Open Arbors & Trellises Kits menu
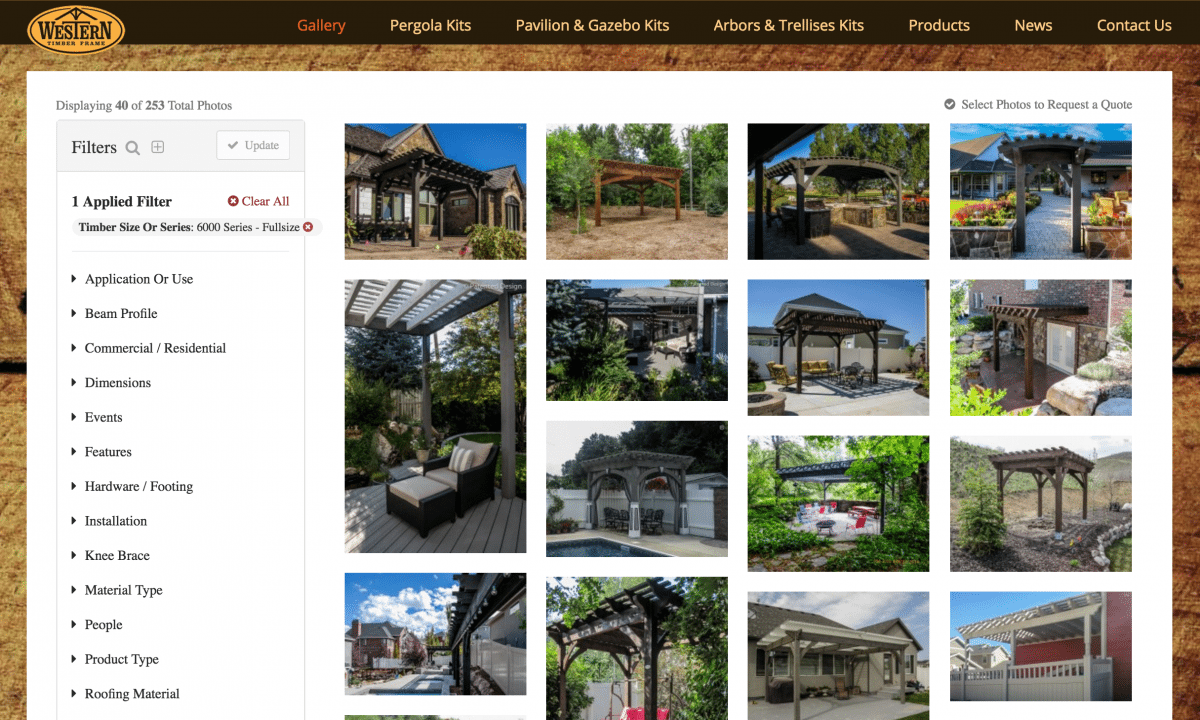Screen dimensions: 1200x720 pyautogui.click(x=789, y=25)
